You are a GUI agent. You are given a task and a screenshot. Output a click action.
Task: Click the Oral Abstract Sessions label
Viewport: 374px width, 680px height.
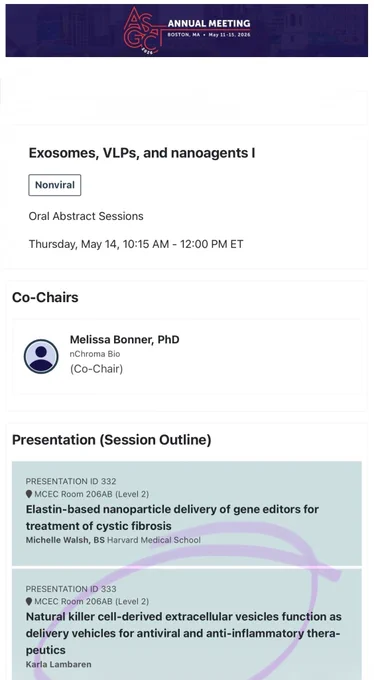(86, 216)
